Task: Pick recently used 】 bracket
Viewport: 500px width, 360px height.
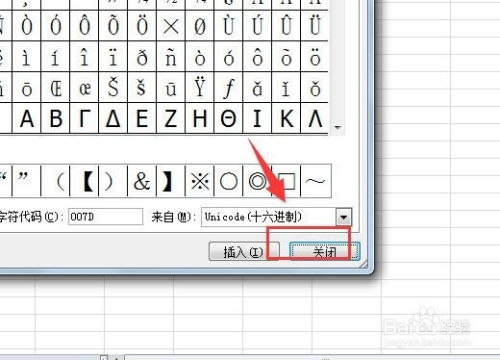Action: 171,181
